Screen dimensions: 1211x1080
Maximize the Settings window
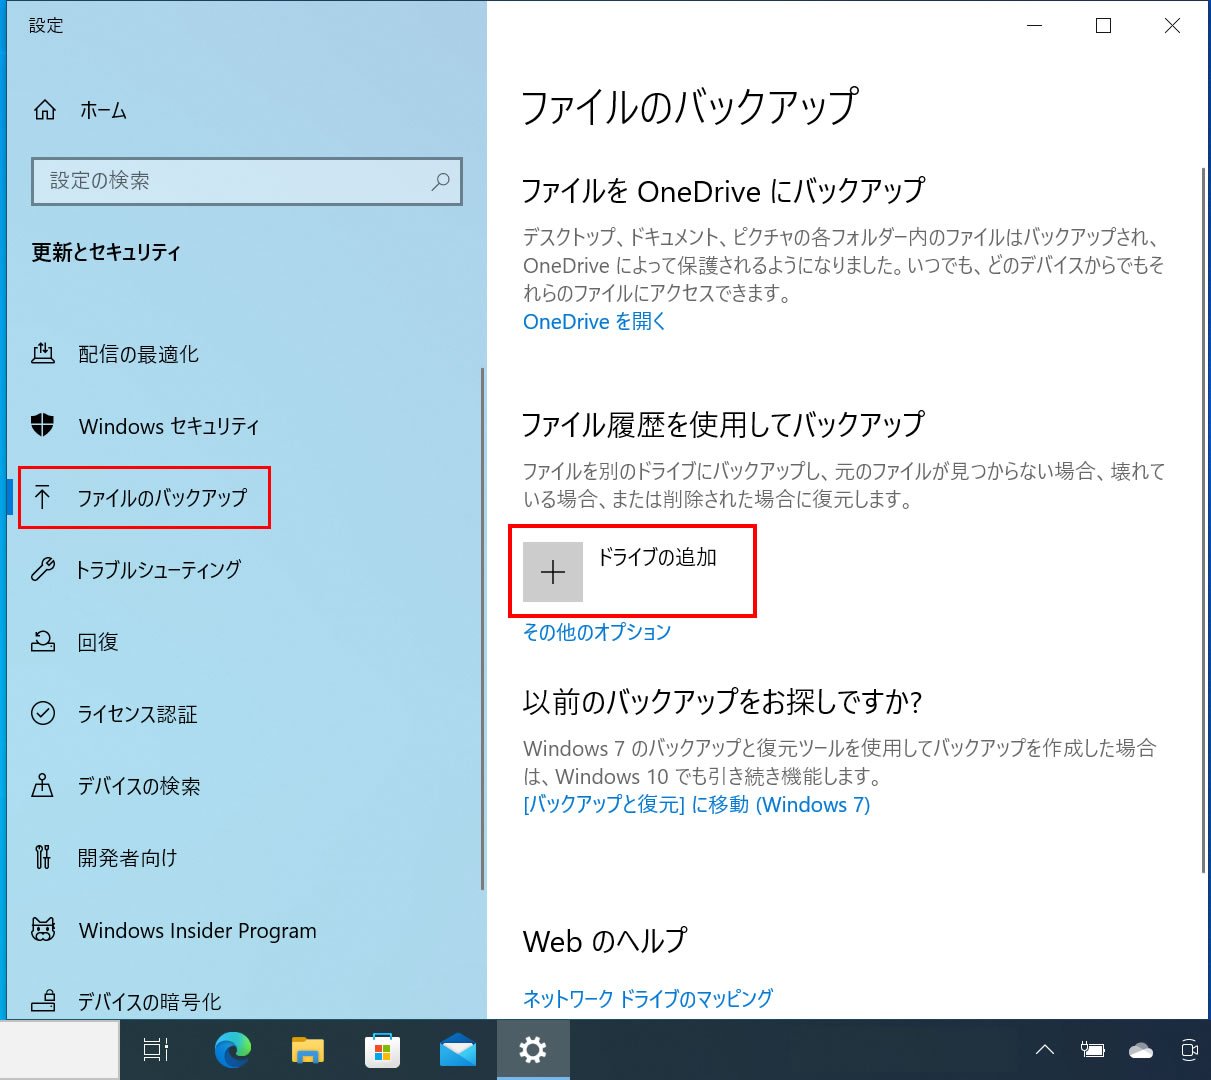1103,26
